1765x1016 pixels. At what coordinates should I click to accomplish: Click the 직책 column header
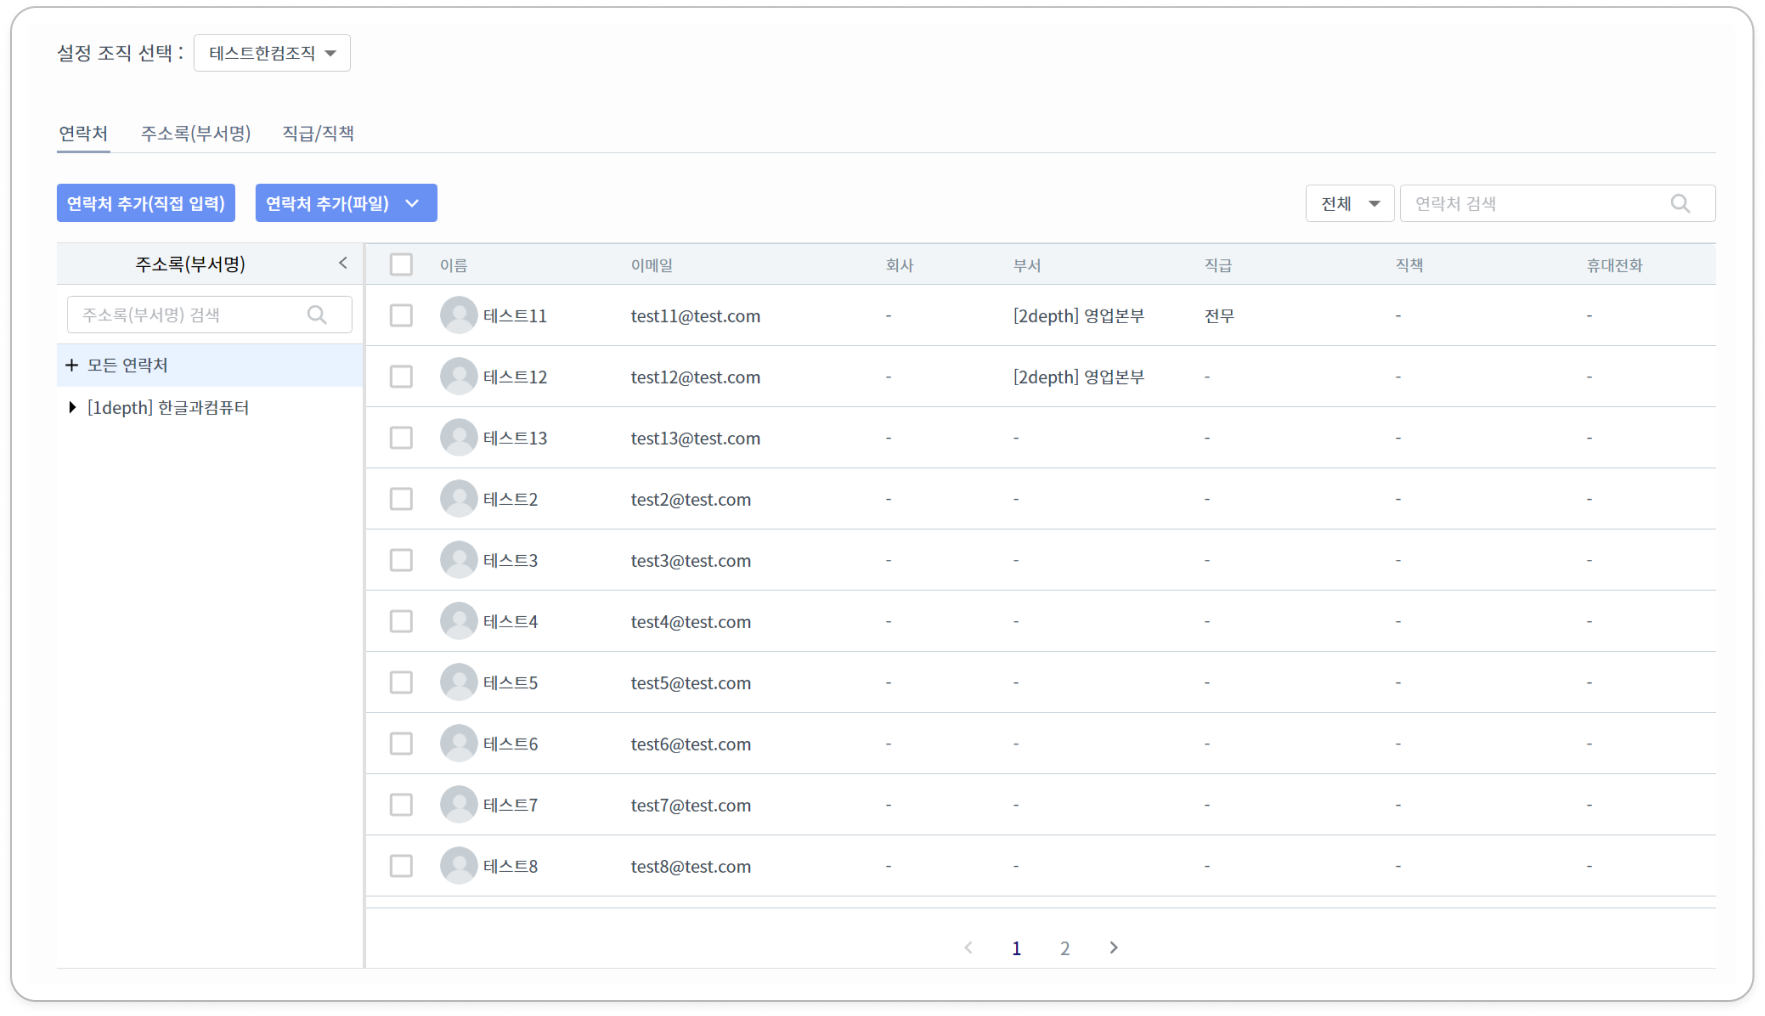coord(1409,265)
